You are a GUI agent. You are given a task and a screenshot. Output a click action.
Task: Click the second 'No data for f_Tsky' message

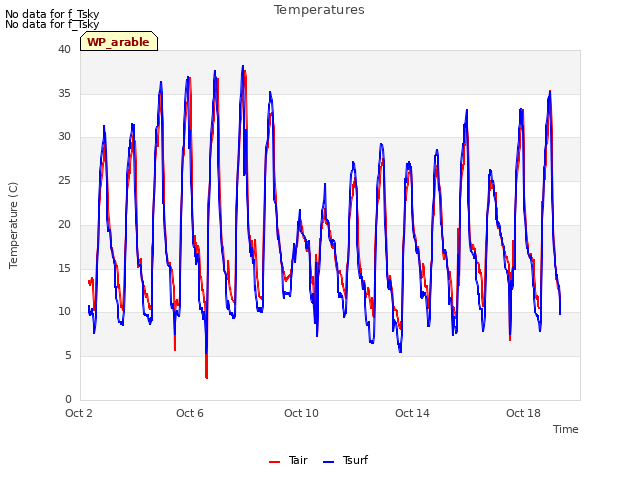pos(52,24)
